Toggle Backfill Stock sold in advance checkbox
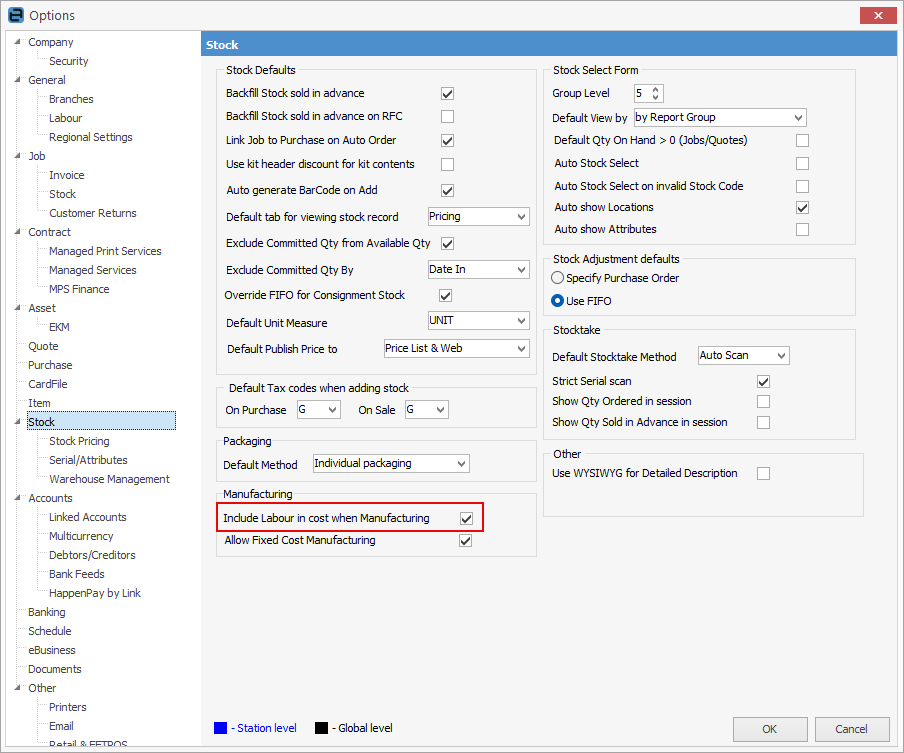The height and width of the screenshot is (753, 904). 447,93
